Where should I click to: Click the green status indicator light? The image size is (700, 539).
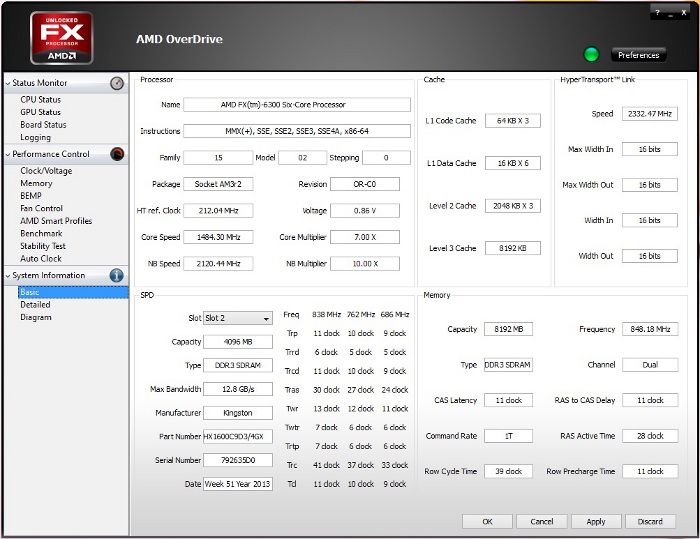592,54
